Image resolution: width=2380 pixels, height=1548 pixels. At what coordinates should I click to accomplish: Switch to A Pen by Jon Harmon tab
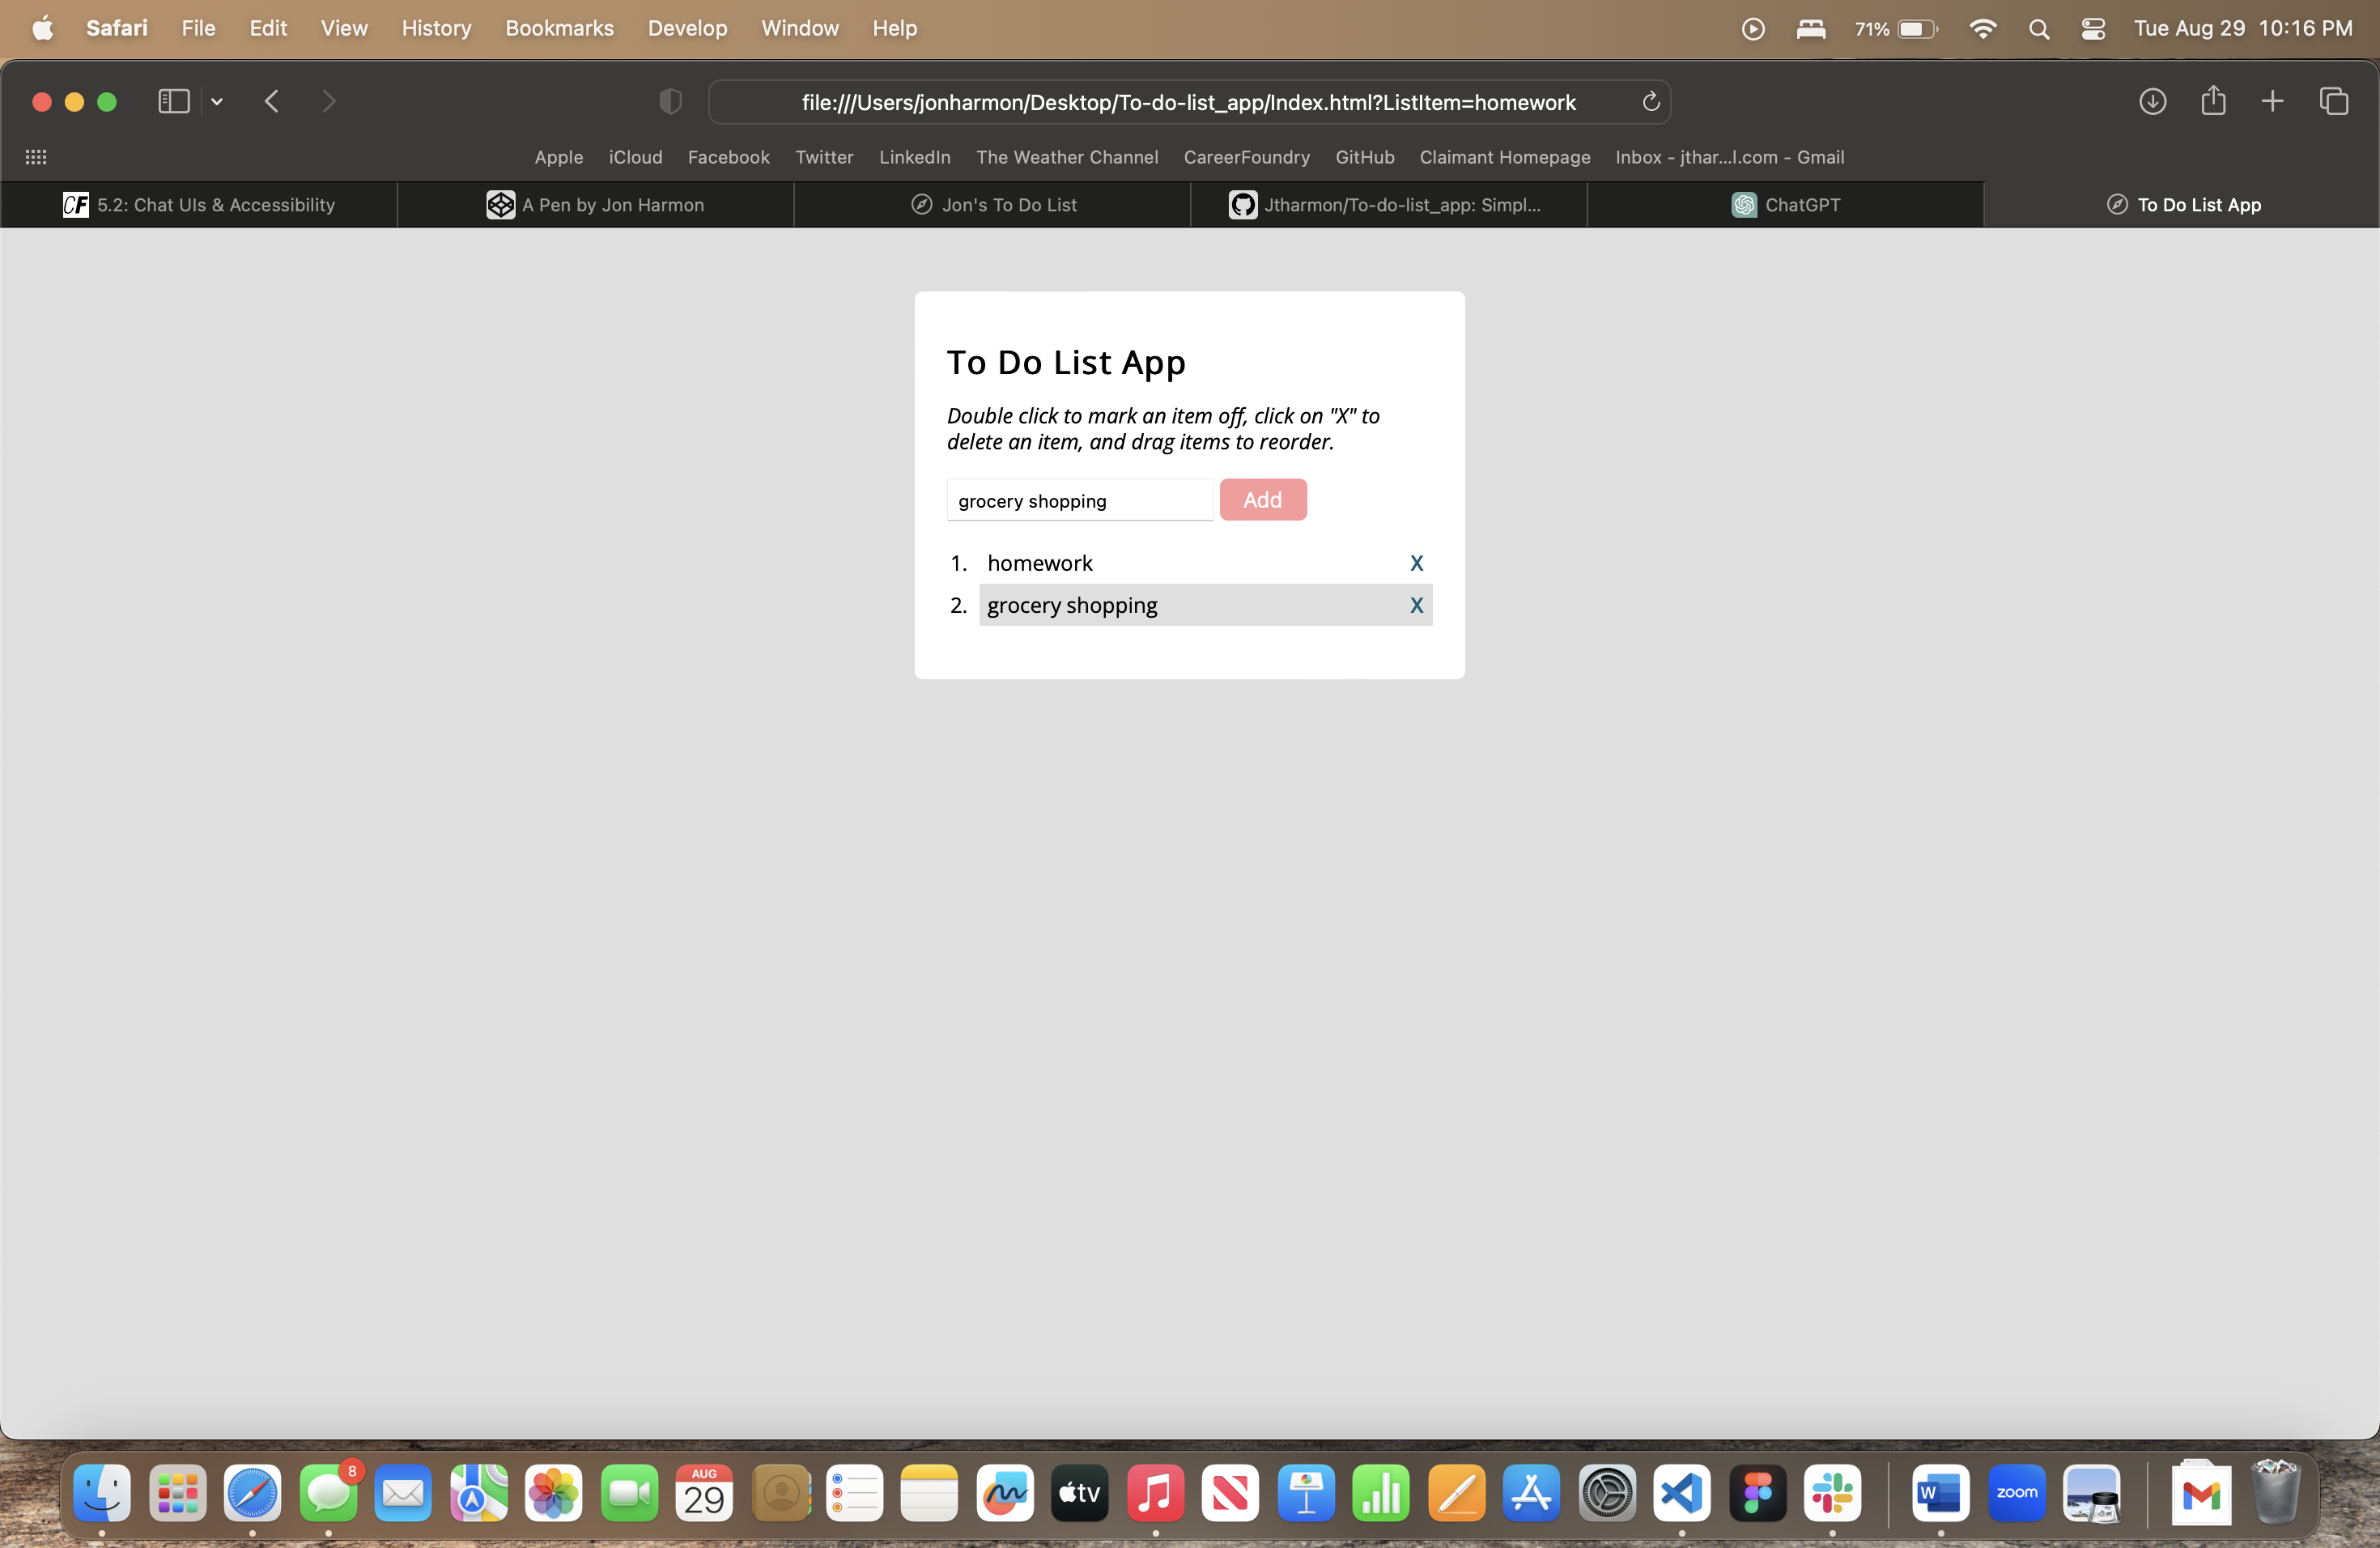[x=595, y=205]
